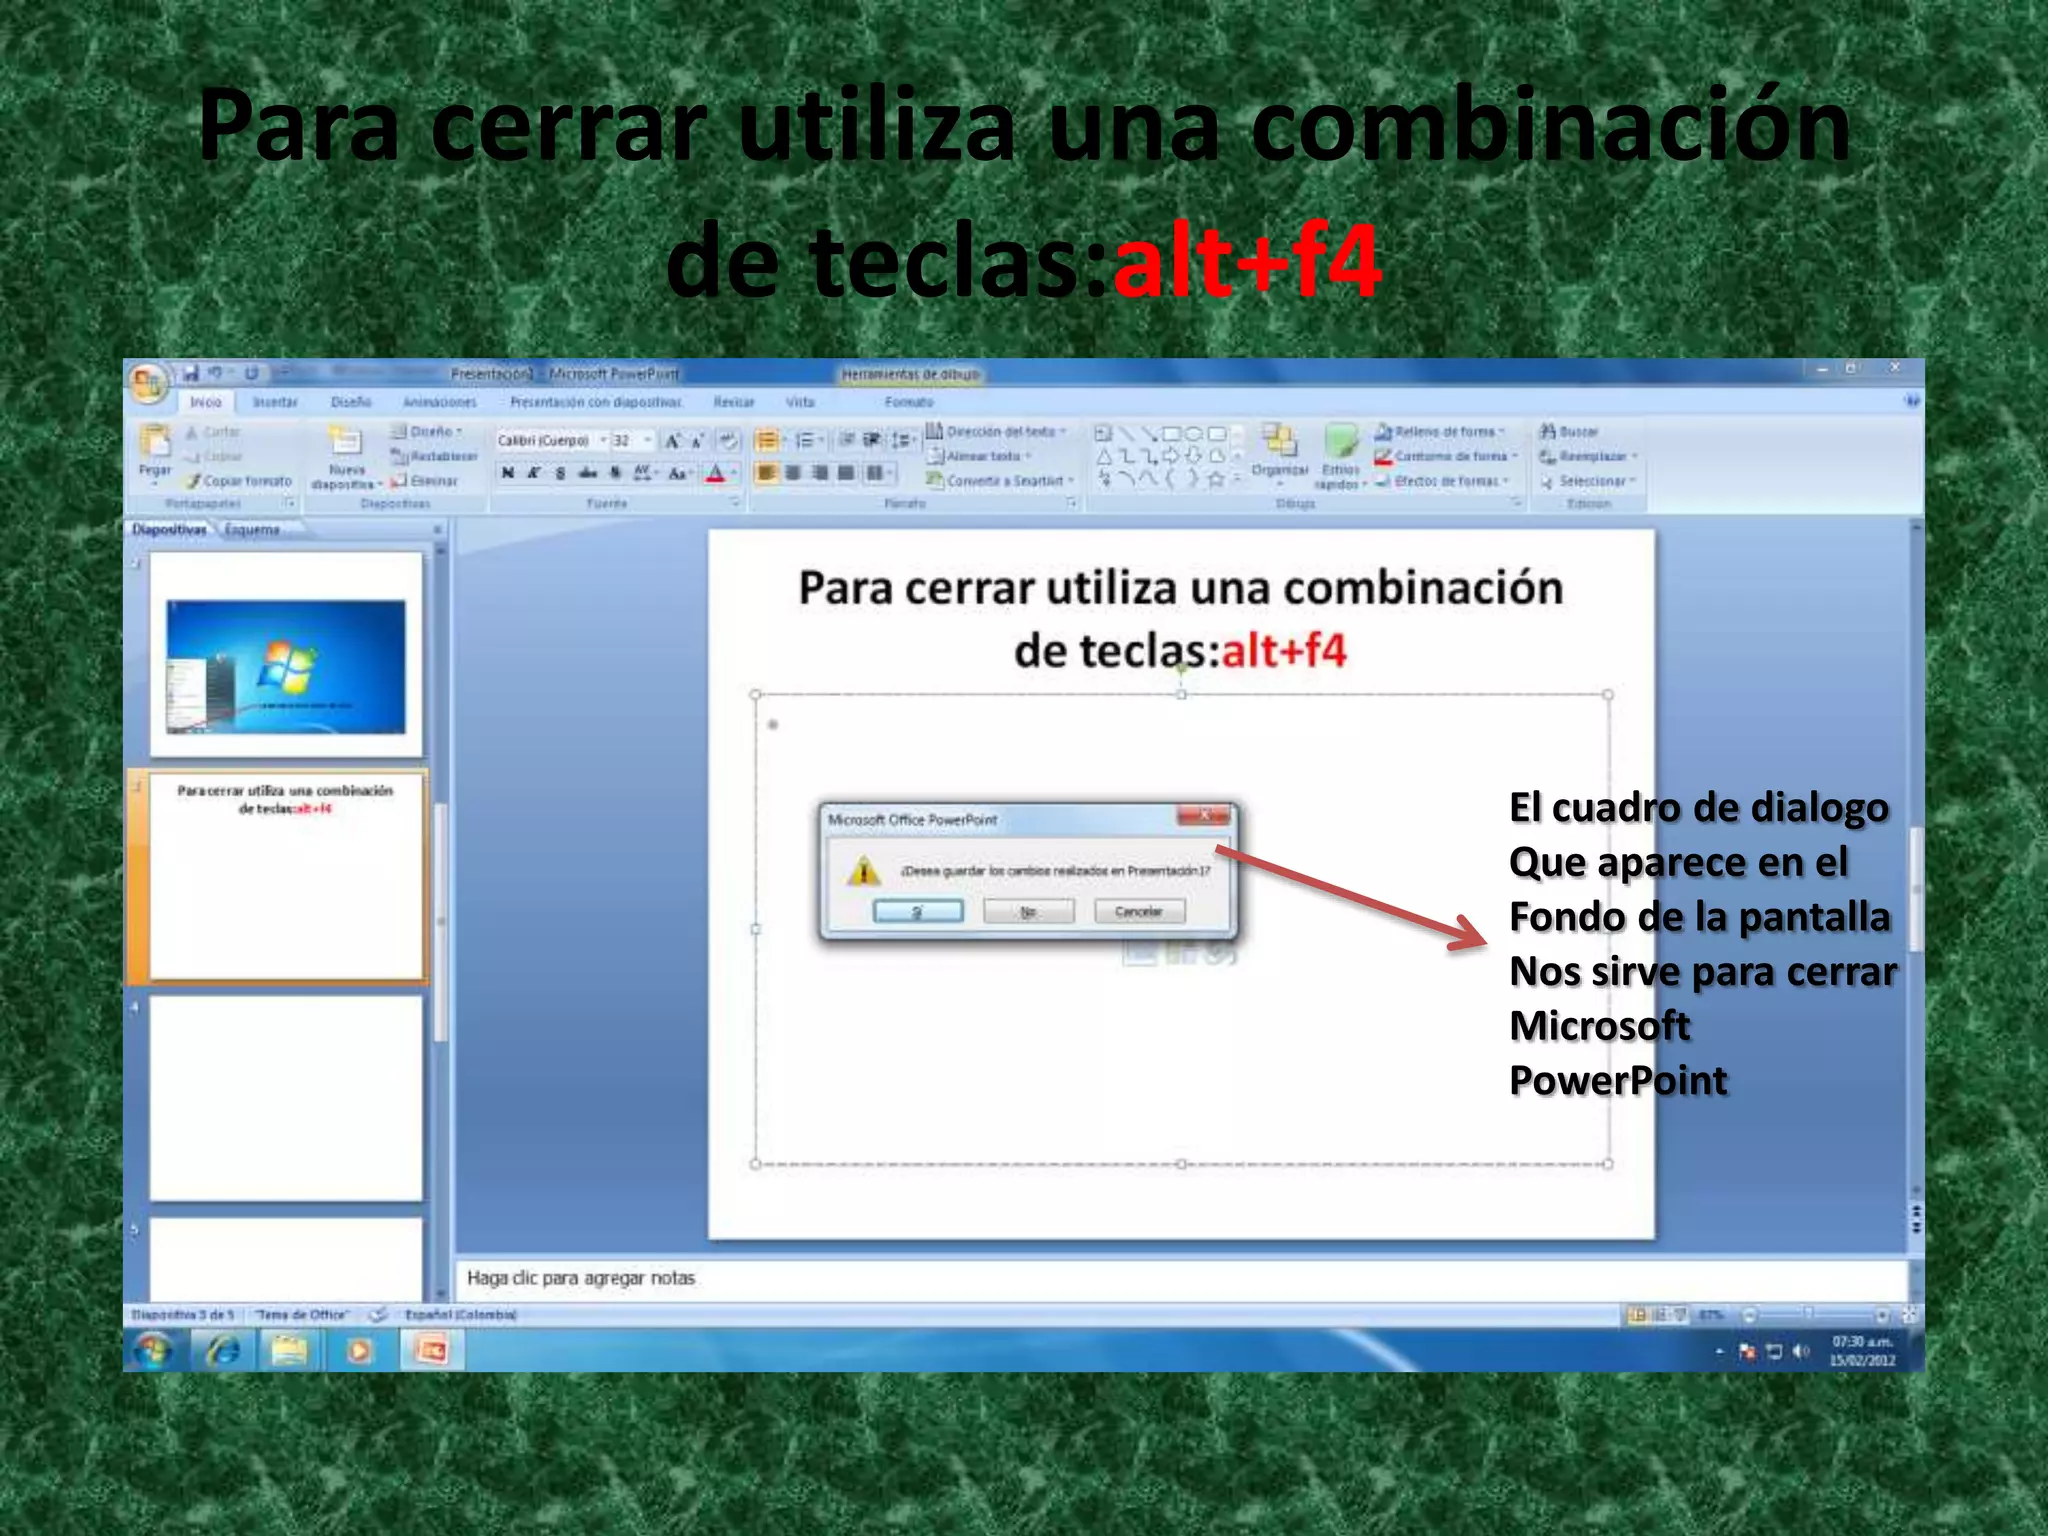
Task: Open Efectos de formas dropdown
Action: (x=1442, y=481)
